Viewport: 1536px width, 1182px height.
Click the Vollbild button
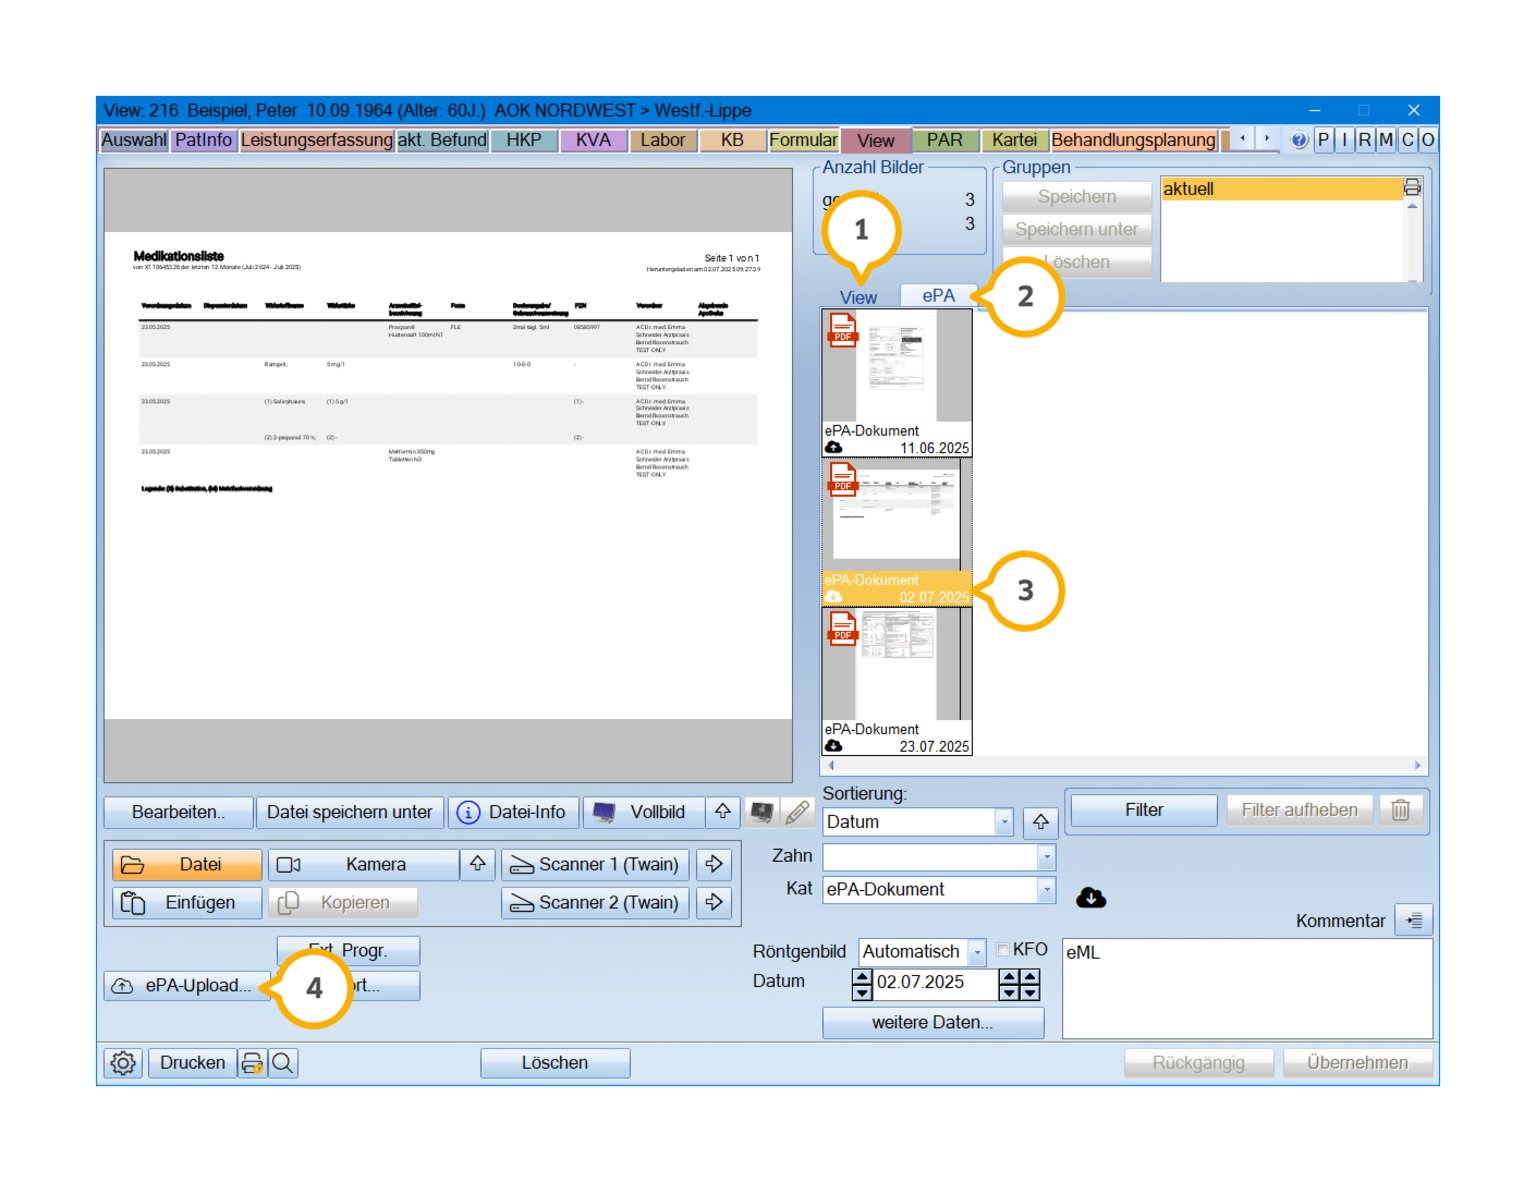tap(644, 812)
